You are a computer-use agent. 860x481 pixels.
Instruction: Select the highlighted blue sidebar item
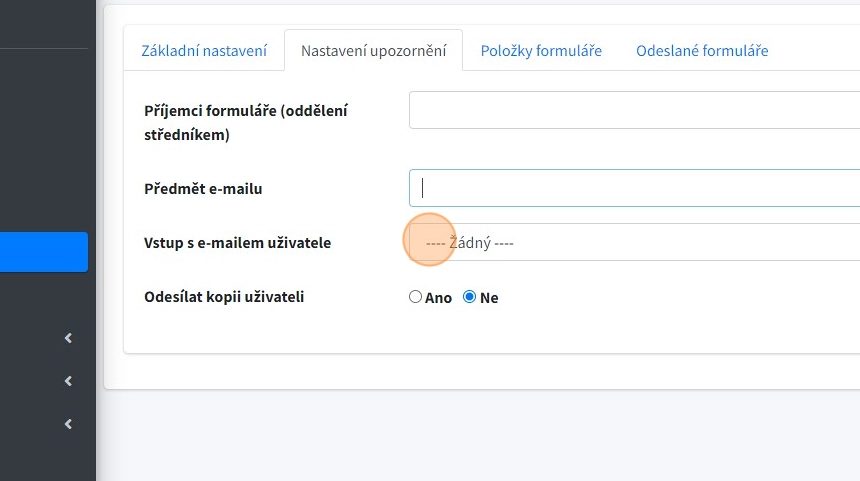pyautogui.click(x=44, y=252)
